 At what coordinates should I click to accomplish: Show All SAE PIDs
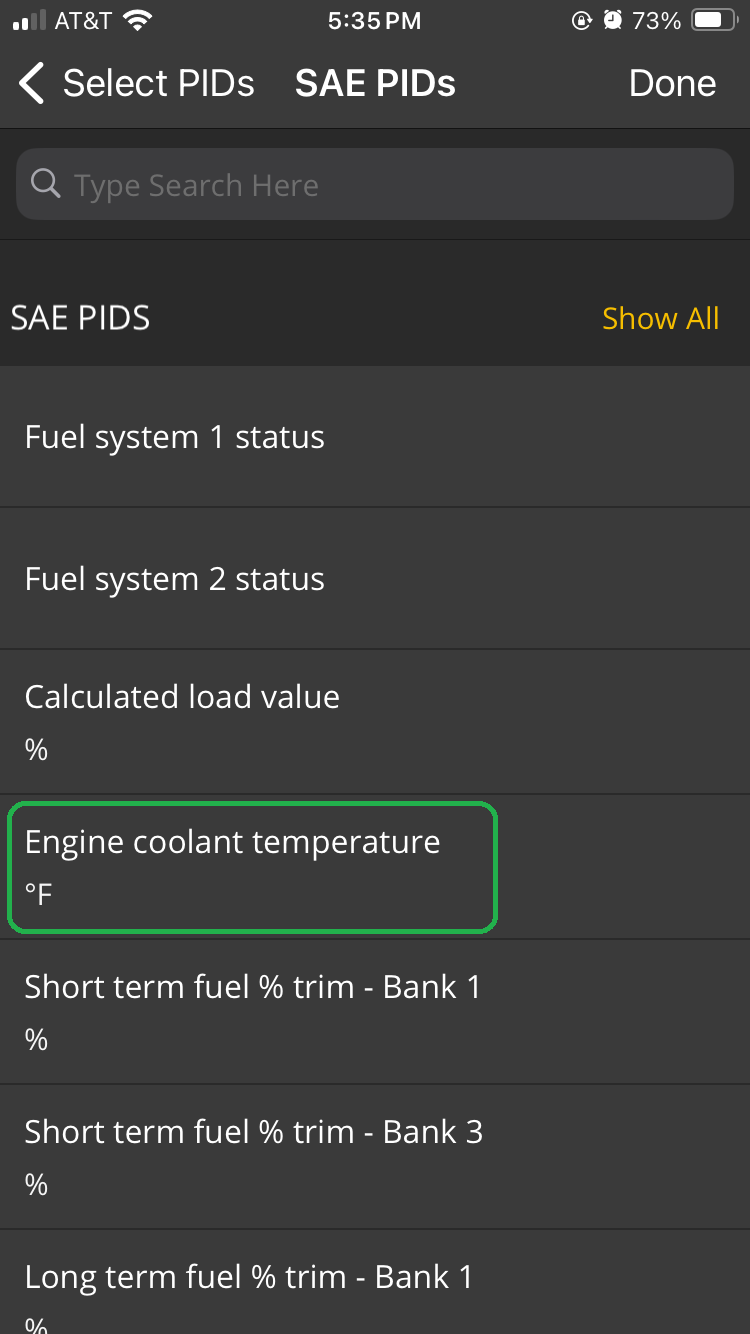click(x=661, y=318)
